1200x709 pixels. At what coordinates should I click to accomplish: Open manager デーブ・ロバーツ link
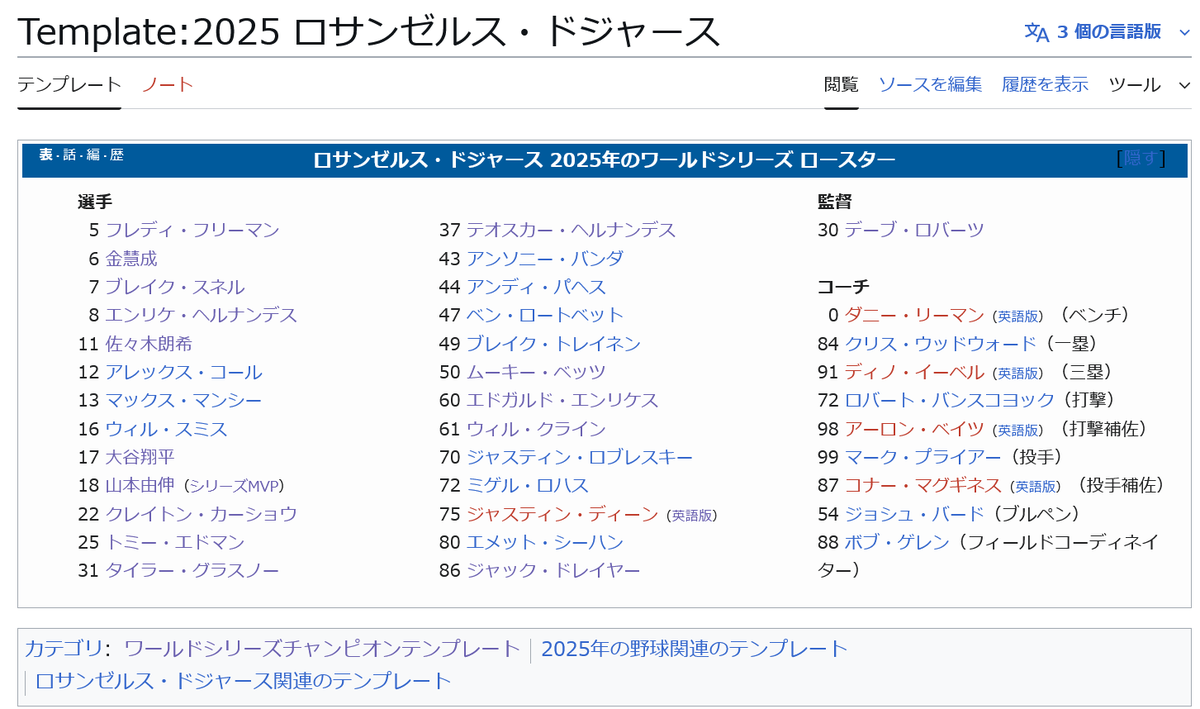tap(914, 230)
